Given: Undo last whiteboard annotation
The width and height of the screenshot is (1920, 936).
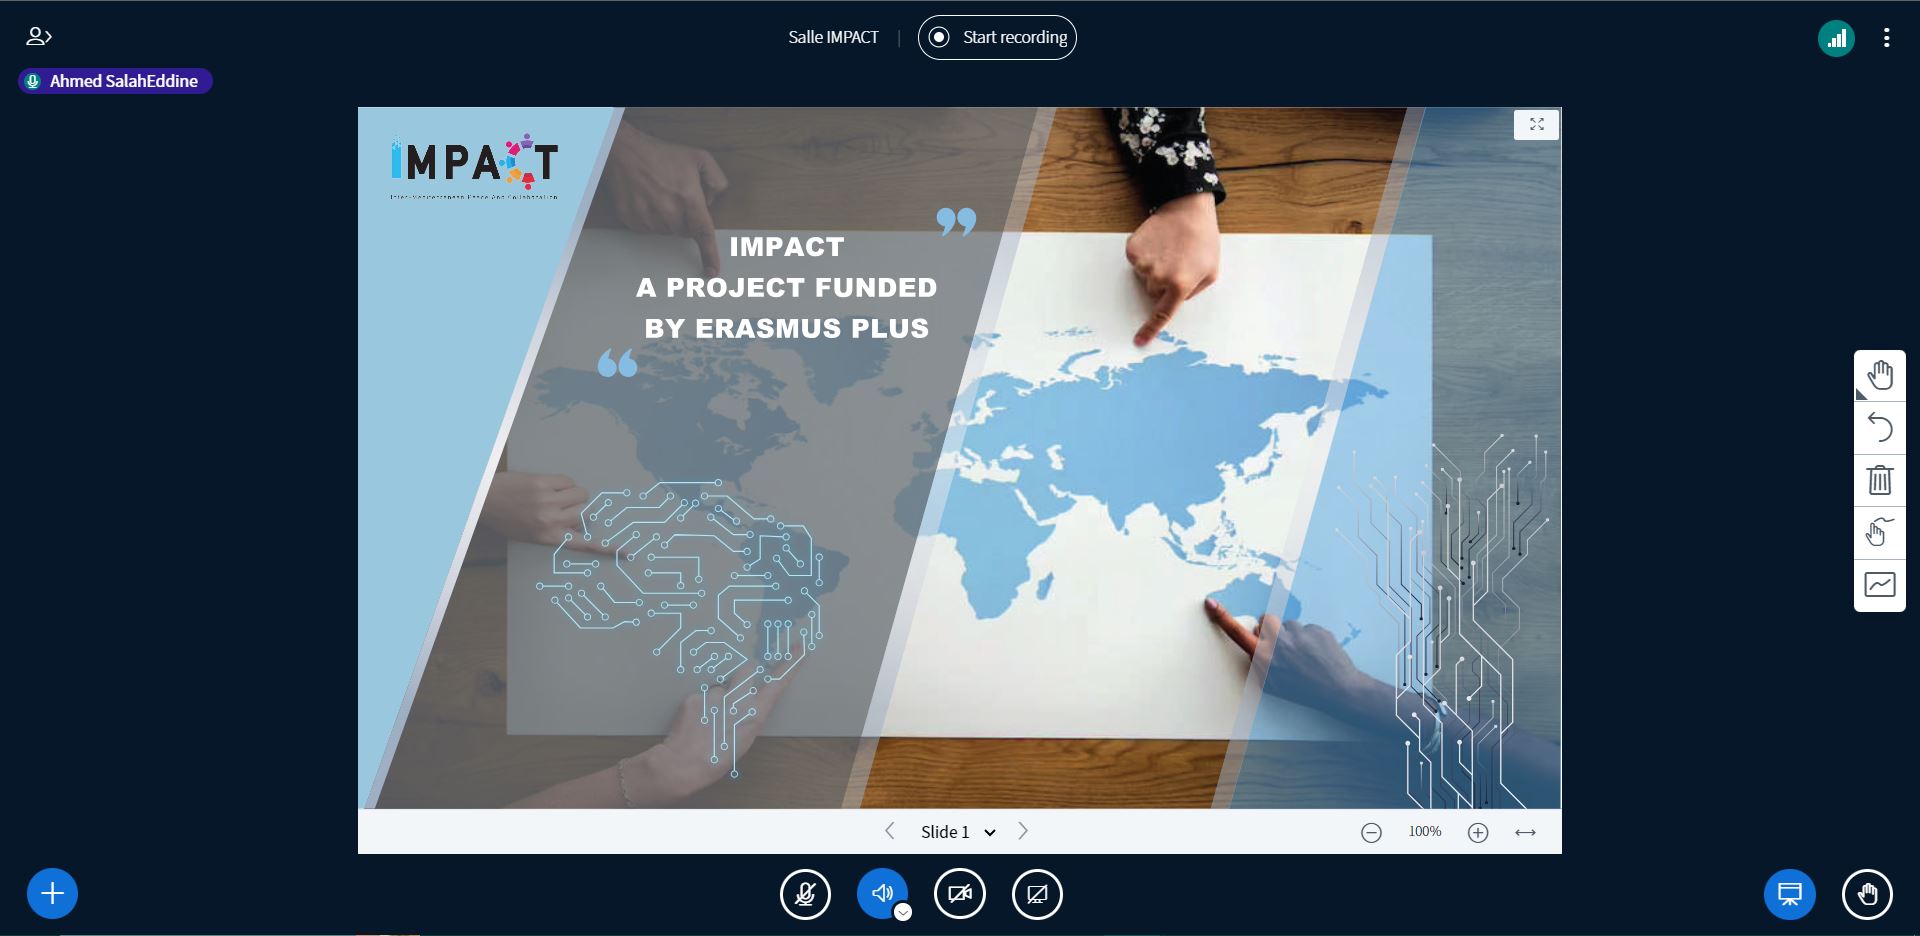Looking at the screenshot, I should coord(1879,428).
